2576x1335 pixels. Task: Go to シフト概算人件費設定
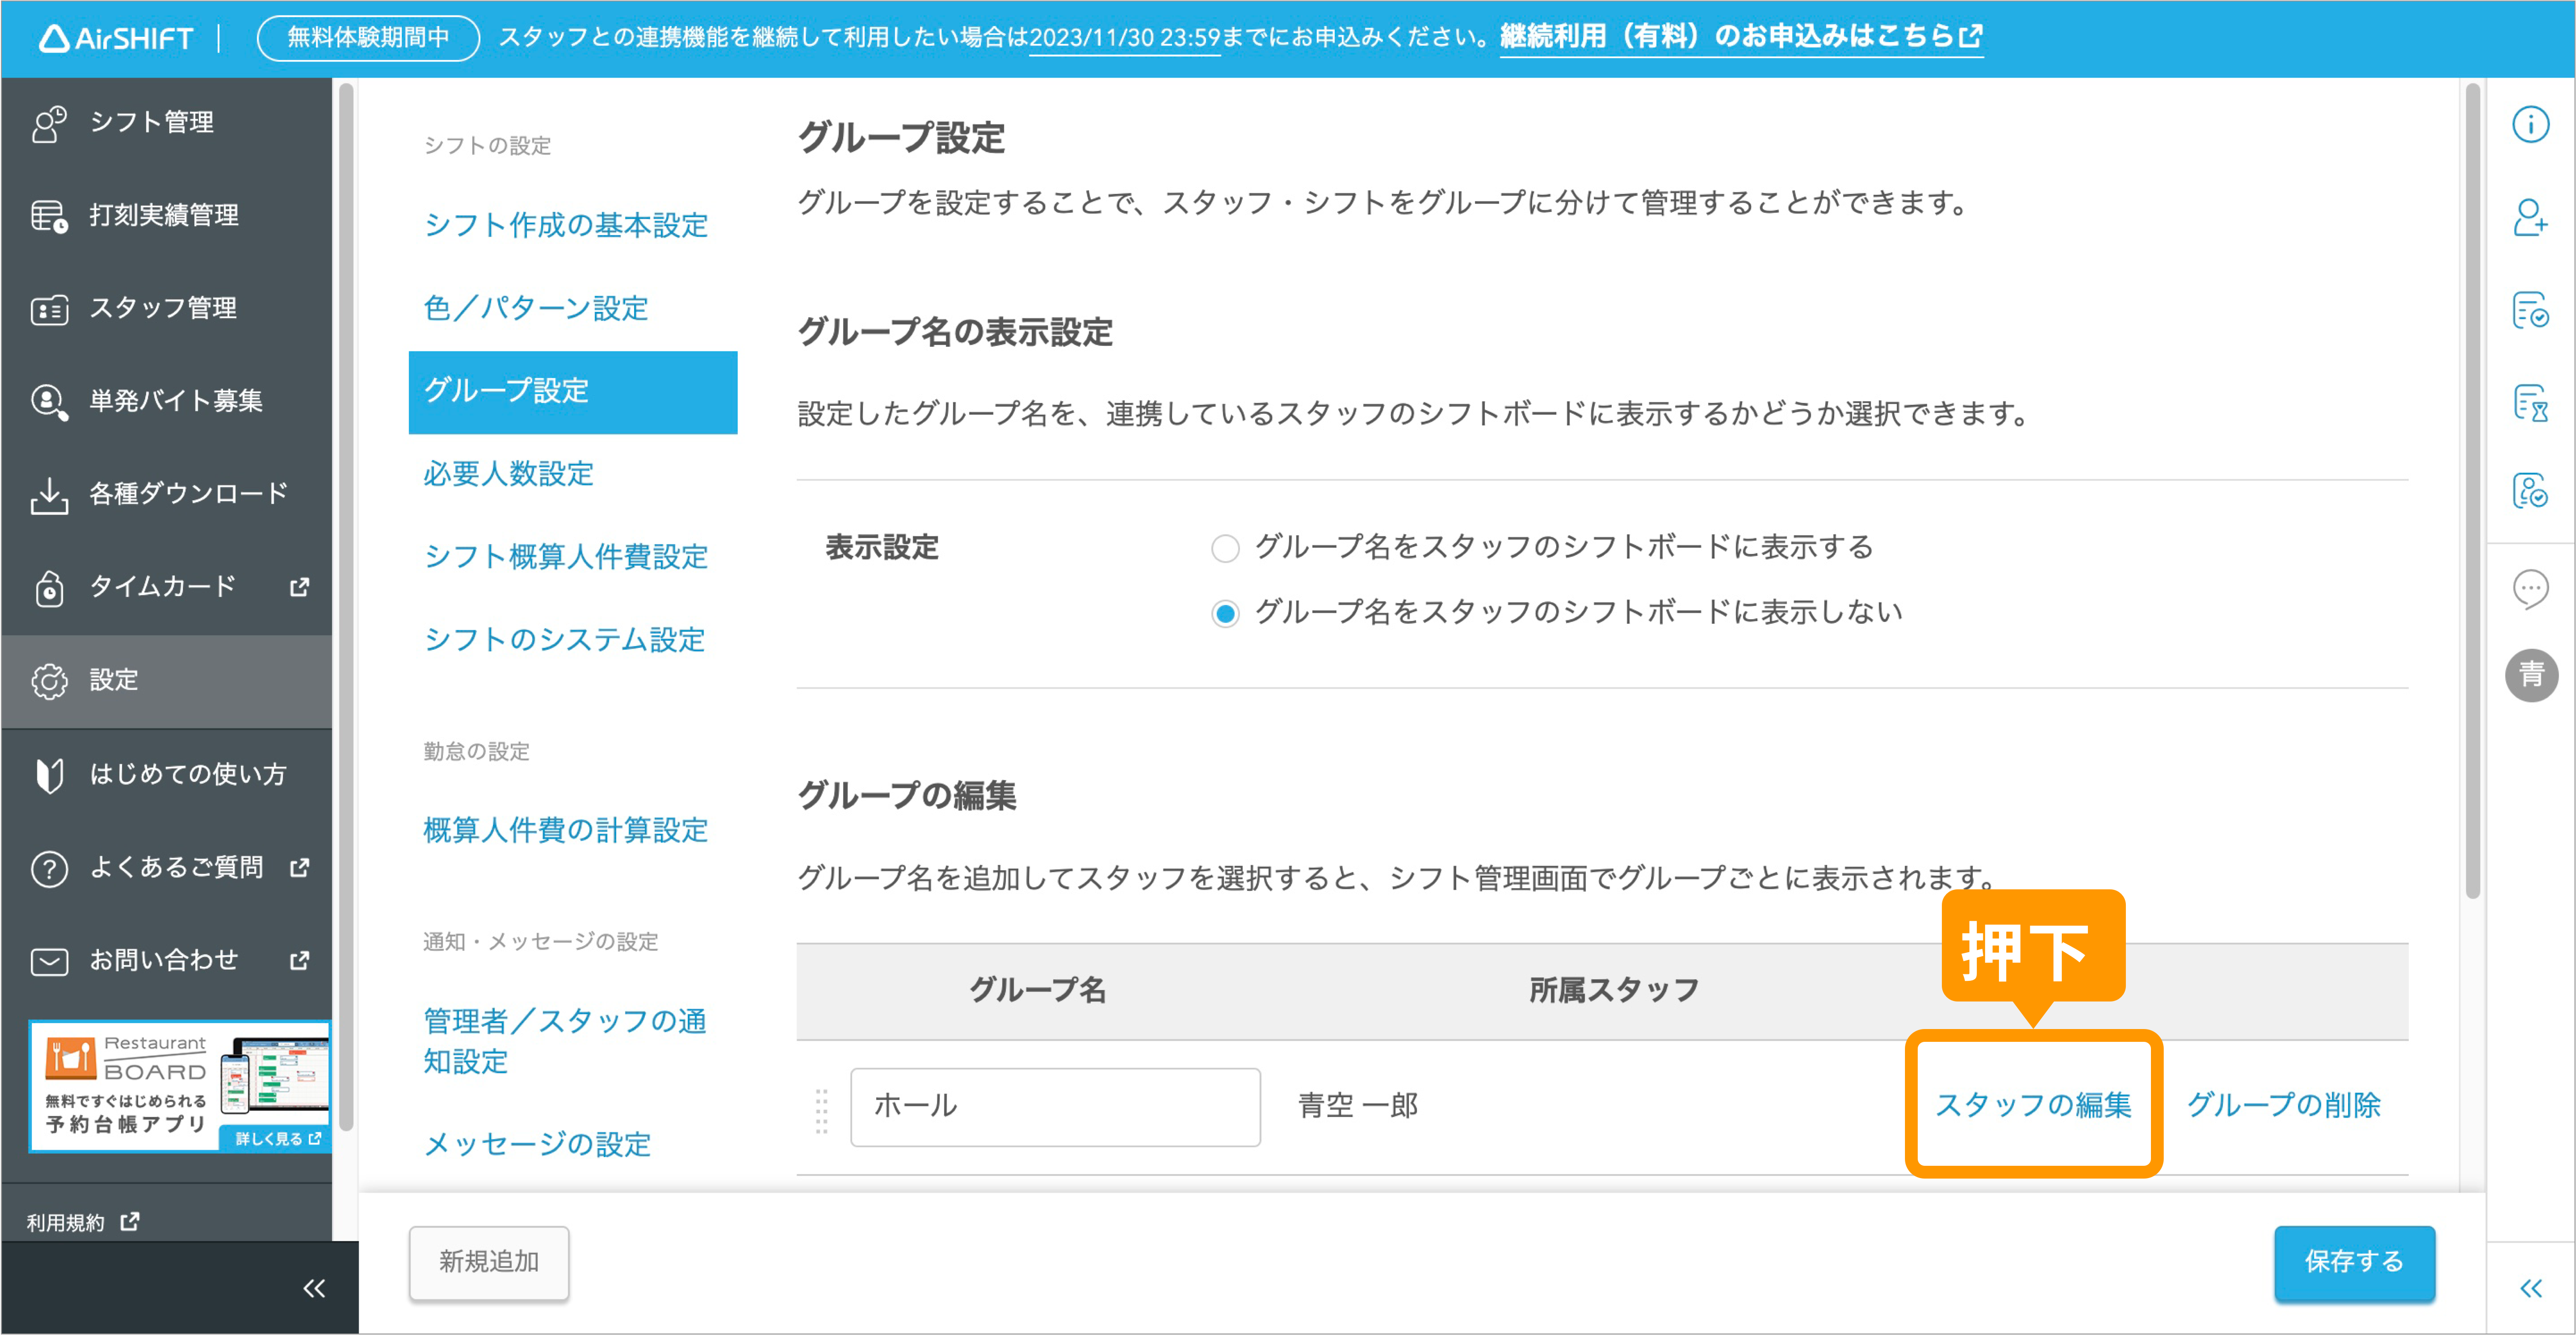pos(566,557)
